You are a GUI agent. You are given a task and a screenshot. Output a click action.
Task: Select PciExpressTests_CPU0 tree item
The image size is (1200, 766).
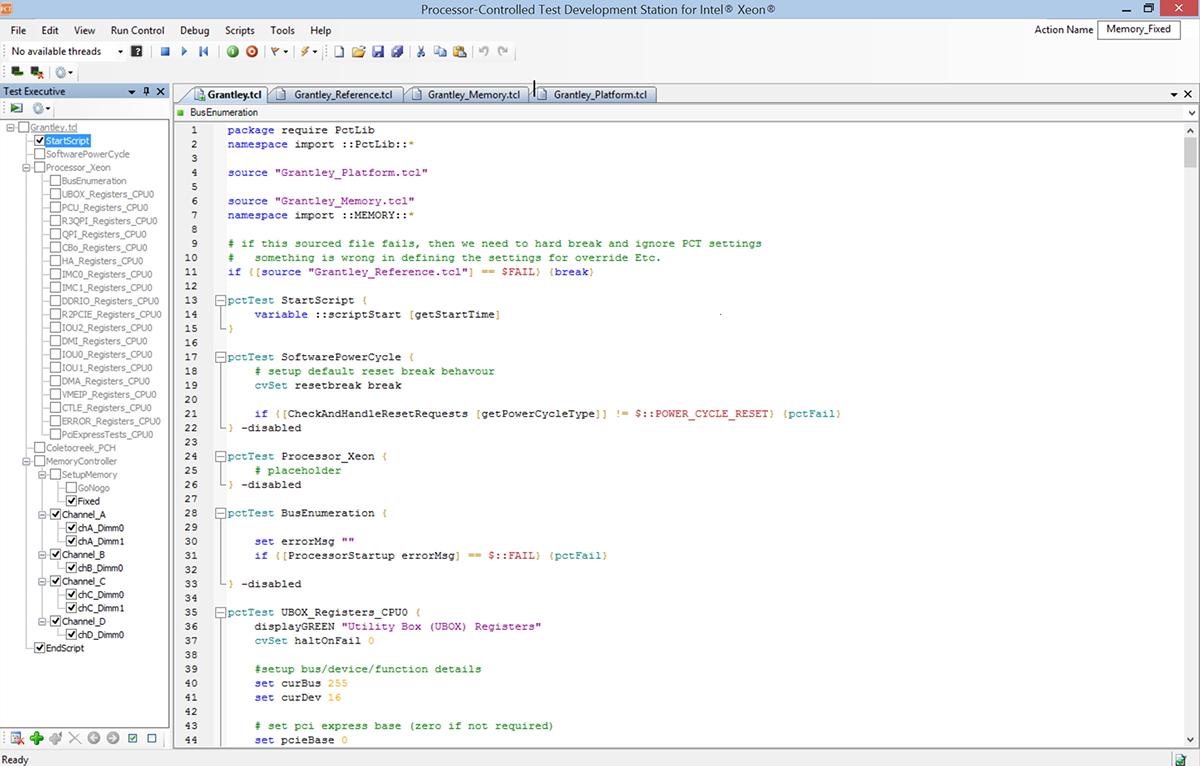pos(107,434)
